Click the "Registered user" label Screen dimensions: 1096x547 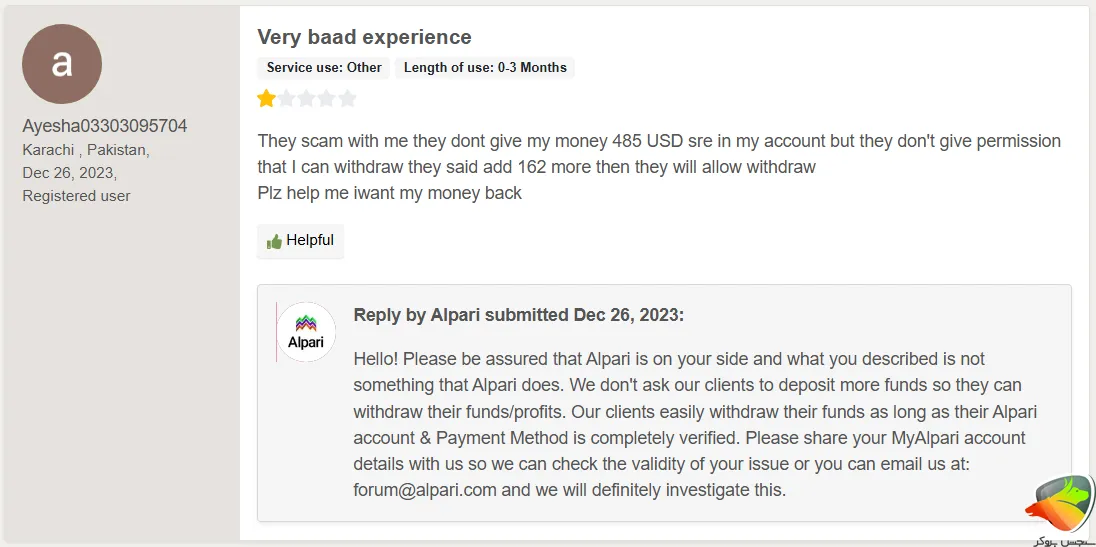pyautogui.click(x=76, y=196)
